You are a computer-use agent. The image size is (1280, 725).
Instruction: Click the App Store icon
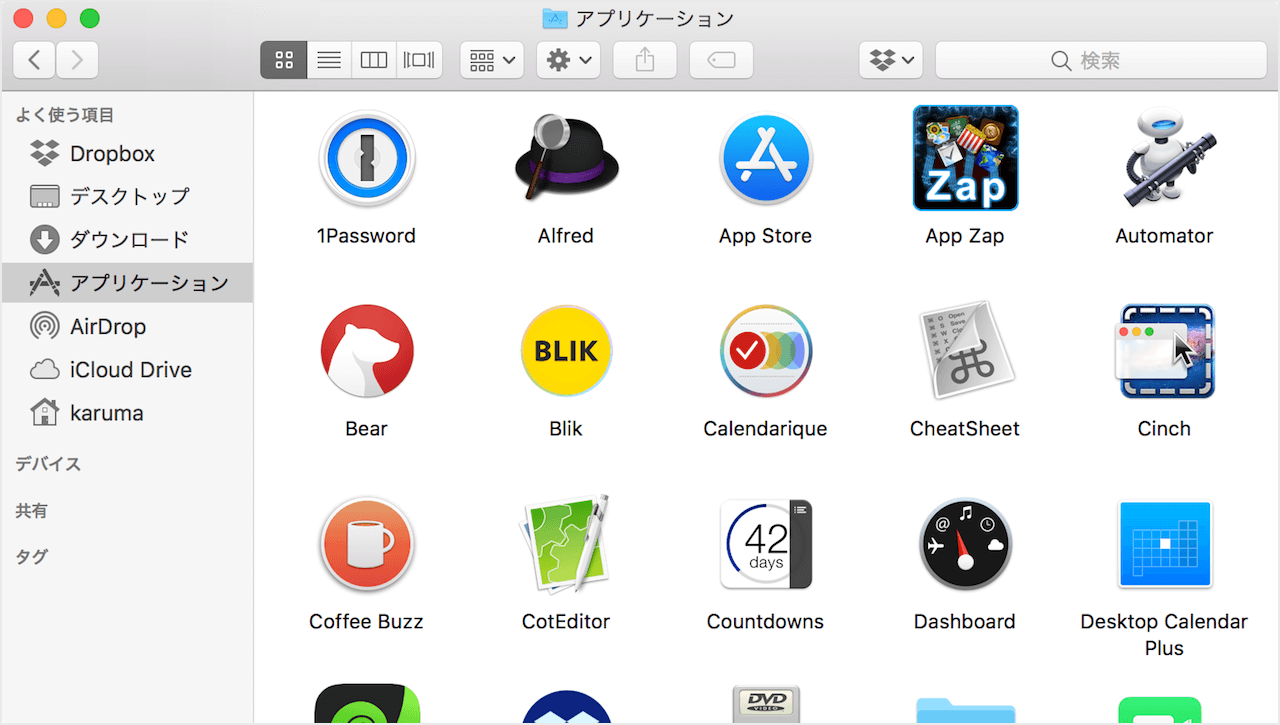tap(766, 158)
